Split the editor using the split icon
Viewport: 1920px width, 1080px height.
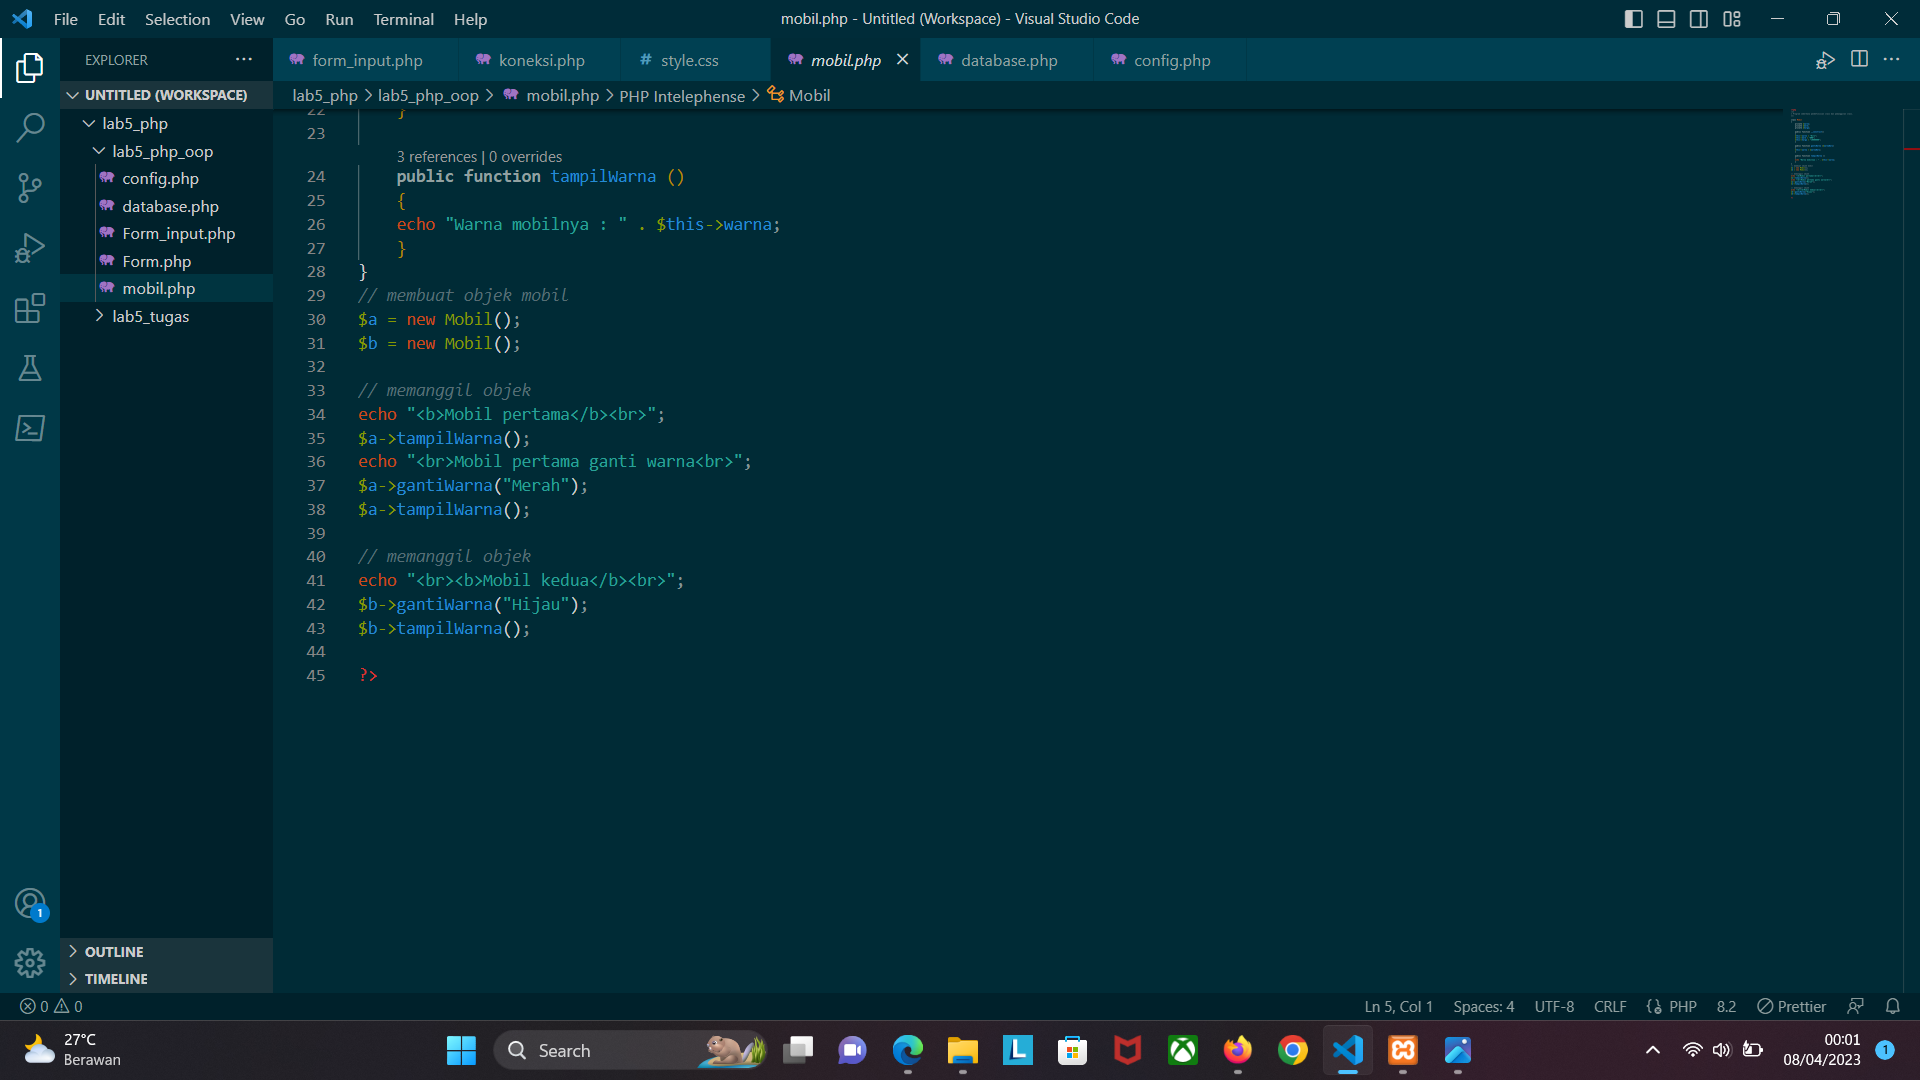pyautogui.click(x=1860, y=60)
